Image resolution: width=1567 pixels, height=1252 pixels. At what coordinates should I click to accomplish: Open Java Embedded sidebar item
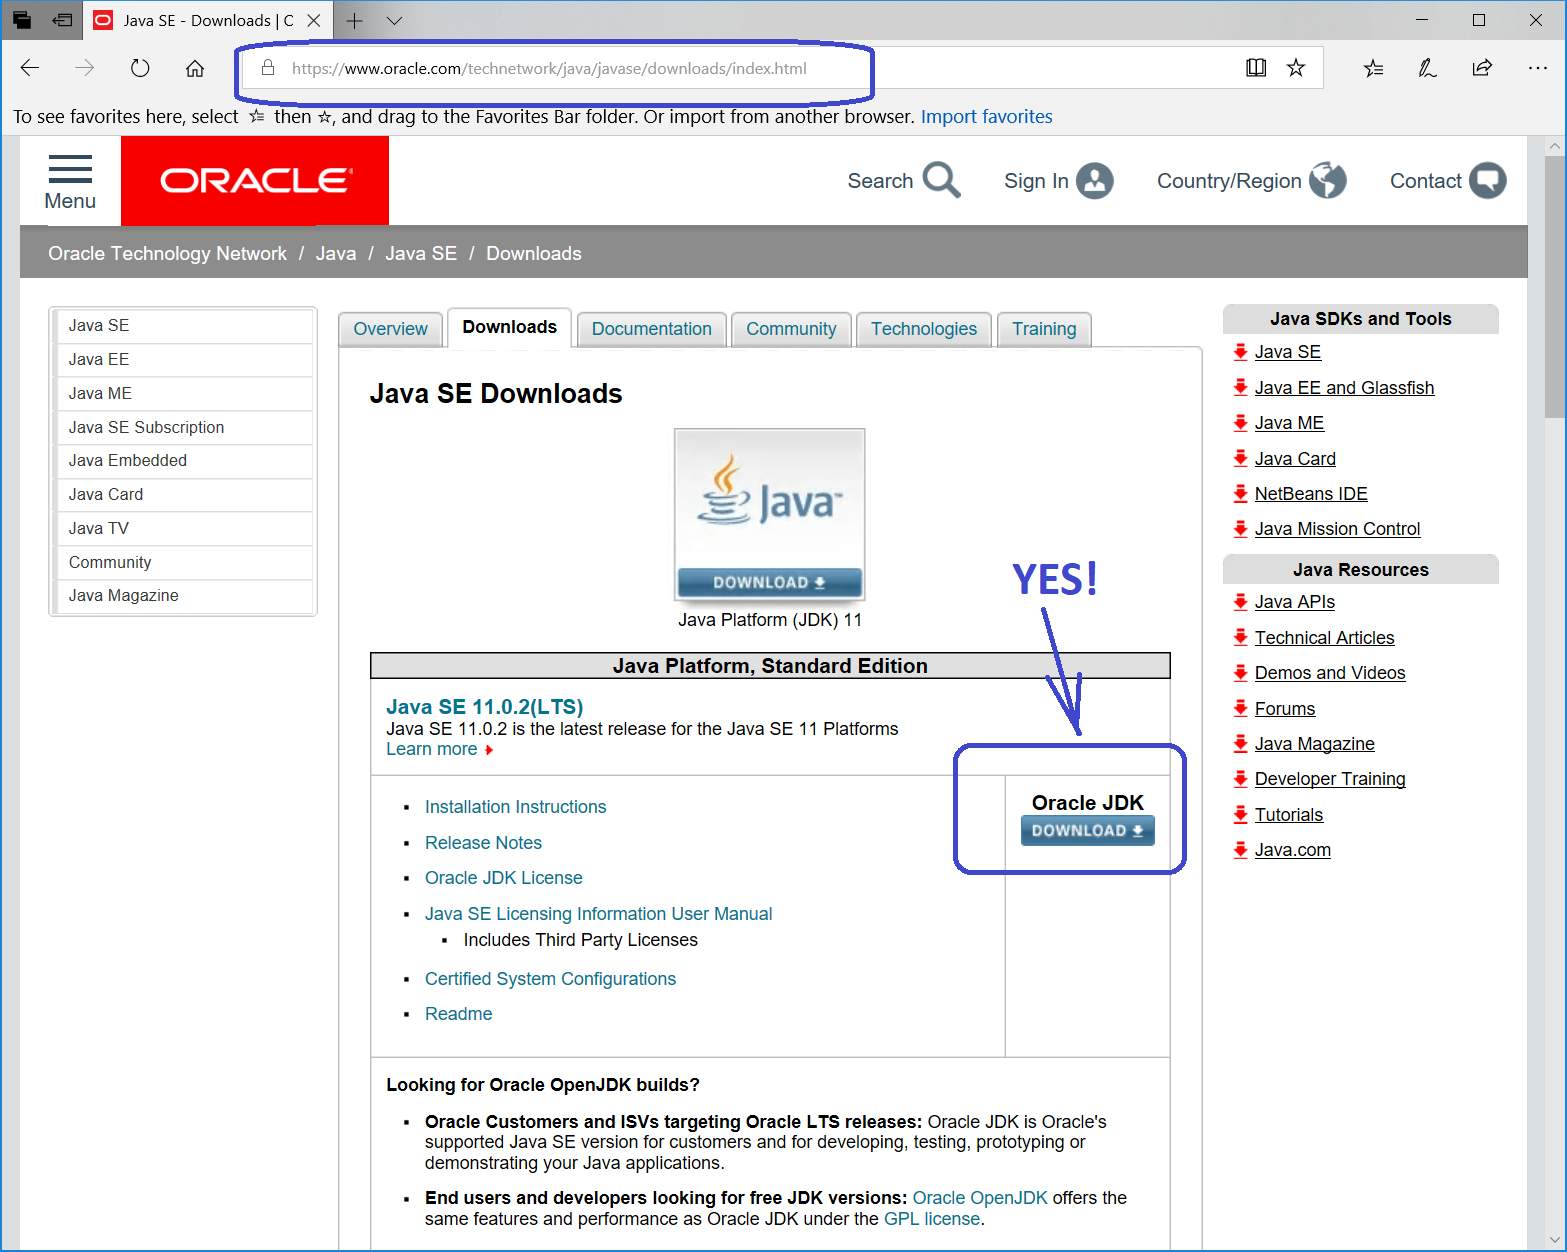pyautogui.click(x=183, y=460)
